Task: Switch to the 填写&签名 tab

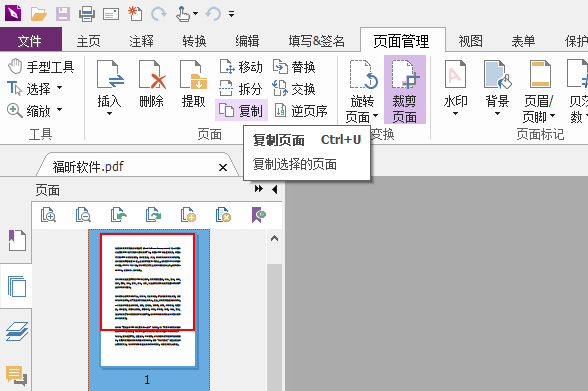Action: (x=316, y=40)
